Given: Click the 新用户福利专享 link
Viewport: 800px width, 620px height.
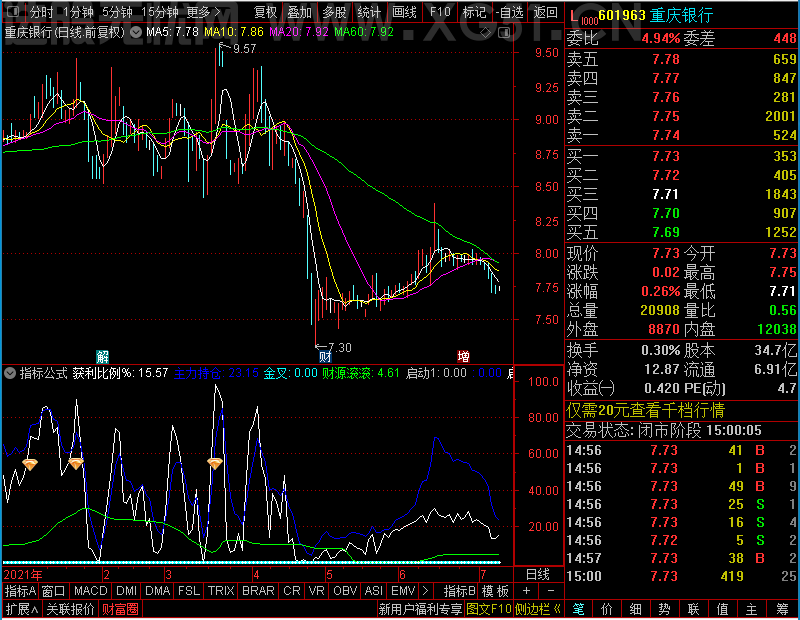Looking at the screenshot, I should tap(420, 609).
